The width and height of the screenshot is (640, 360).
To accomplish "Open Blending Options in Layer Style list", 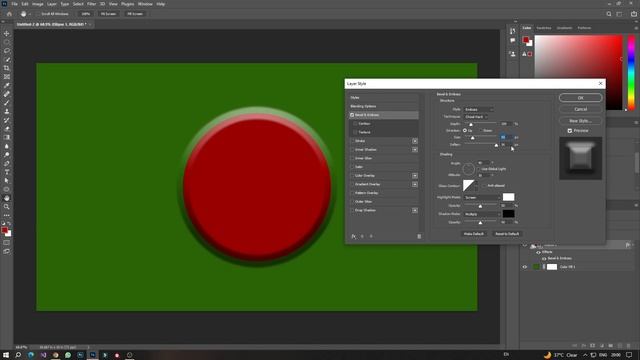I will [x=363, y=106].
